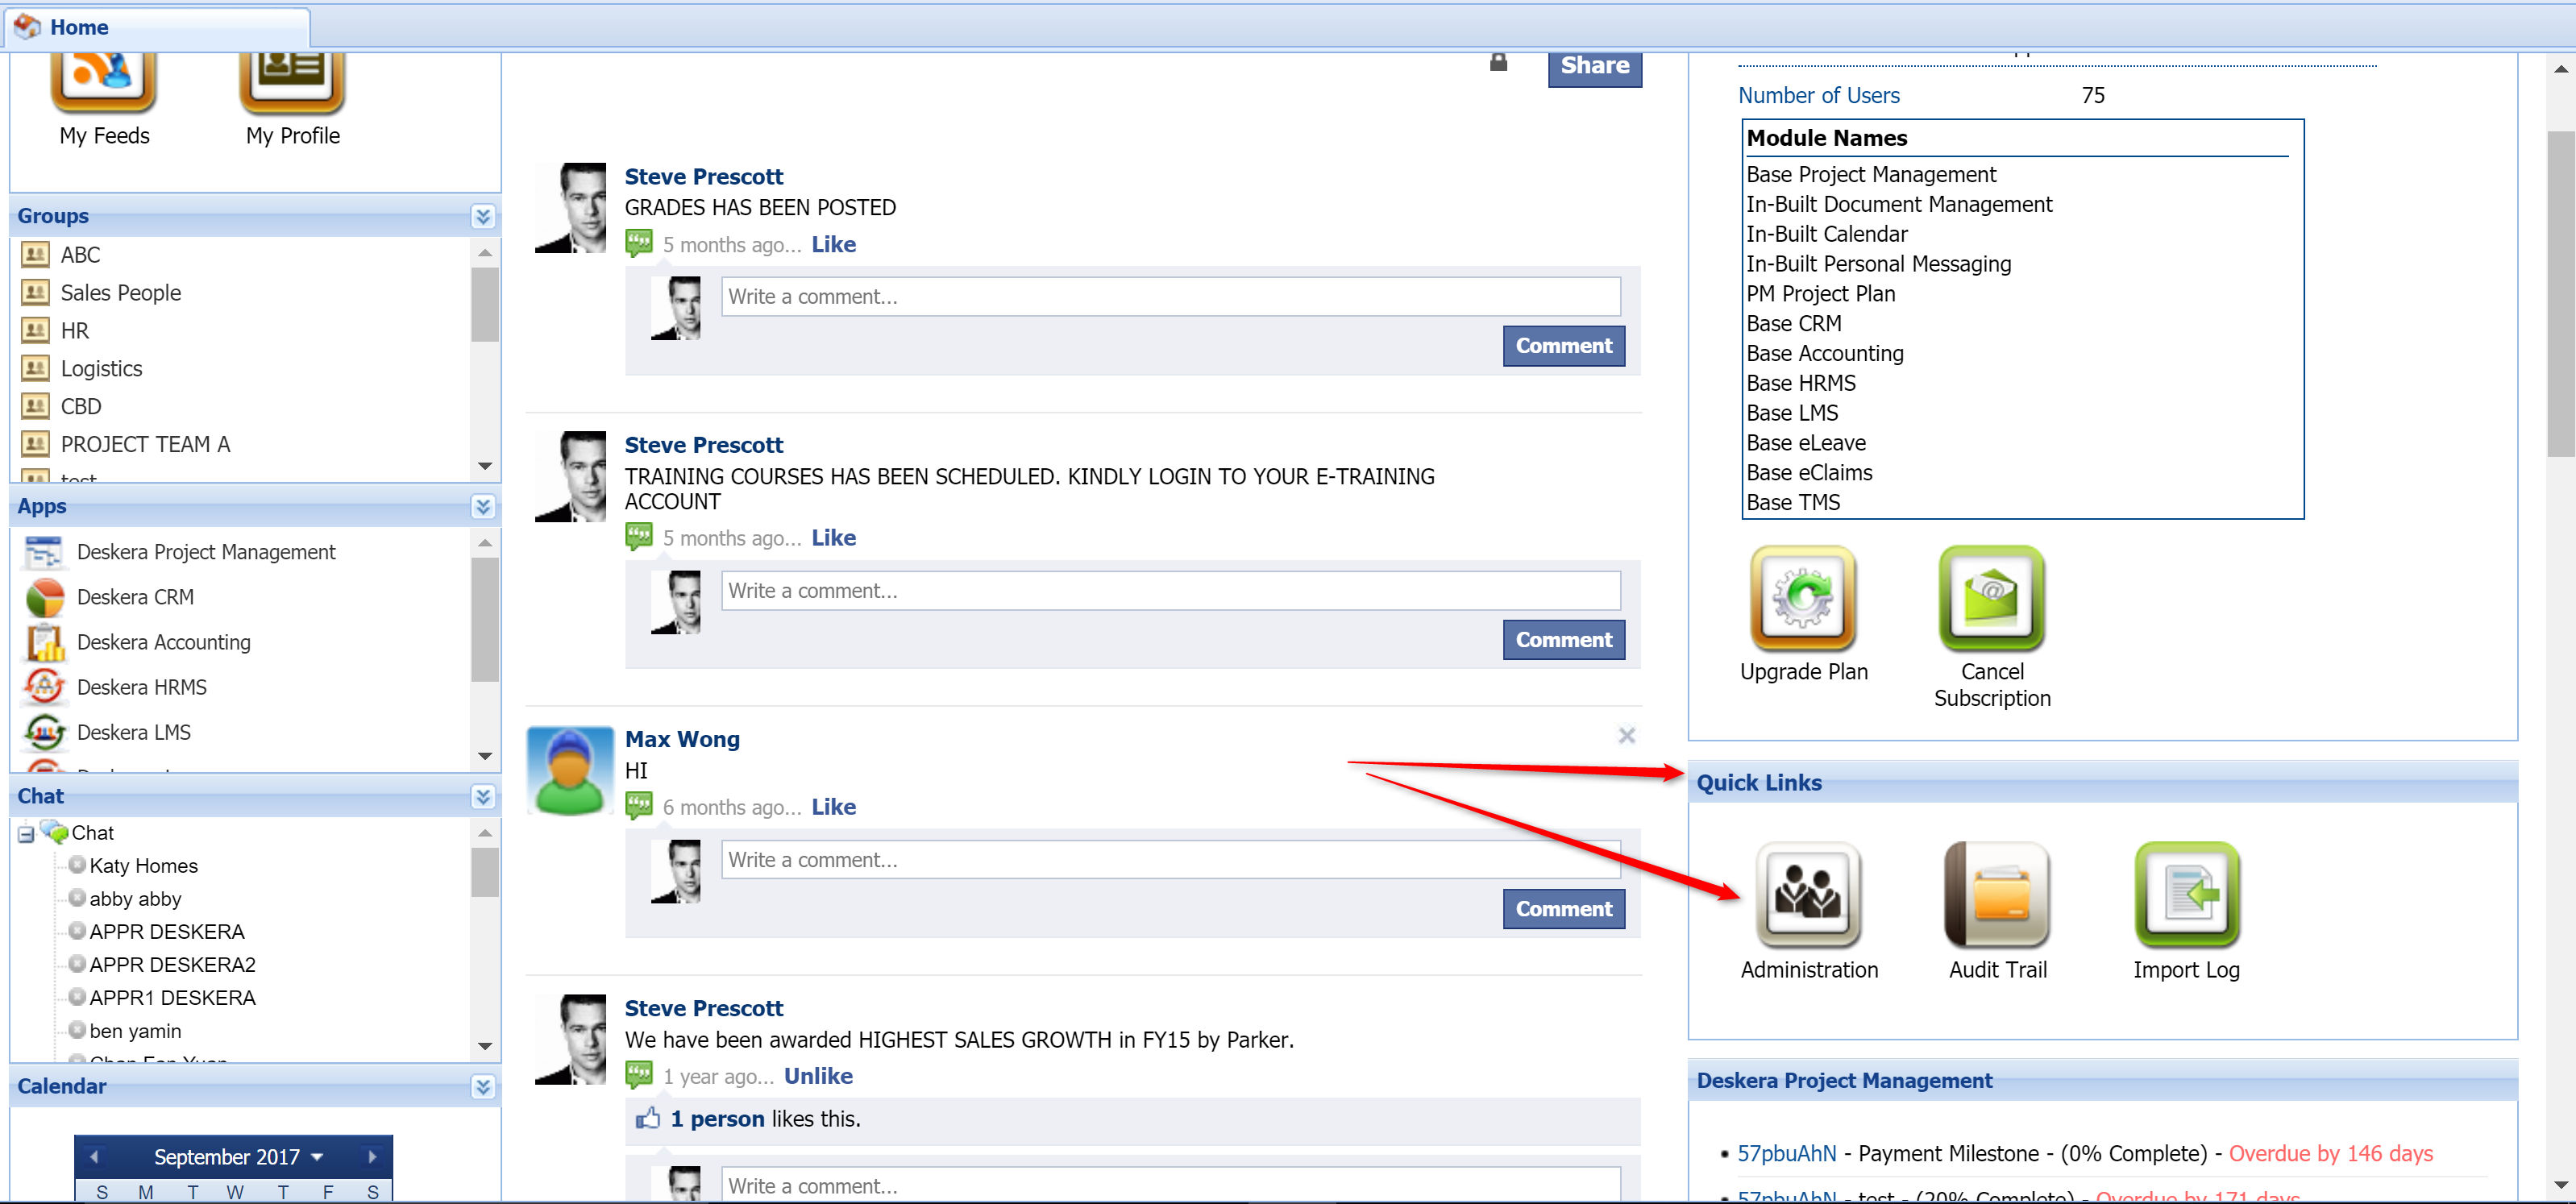
Task: Open the Audit Trail icon
Action: (1997, 894)
